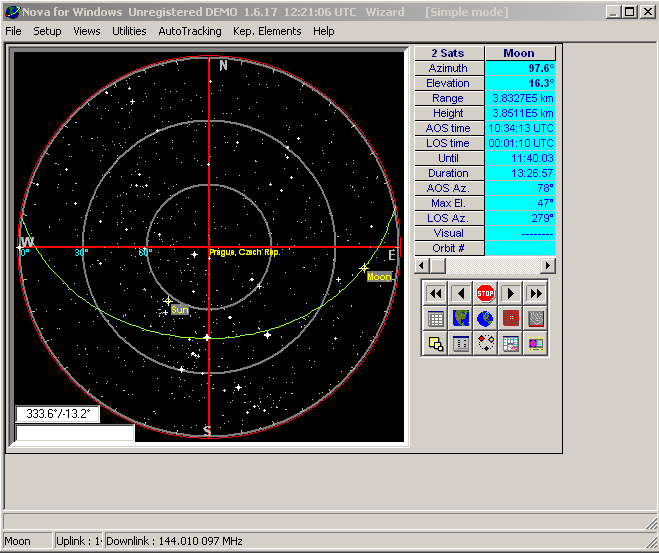Click the Moon column header
659x553 pixels.
pyautogui.click(x=519, y=53)
